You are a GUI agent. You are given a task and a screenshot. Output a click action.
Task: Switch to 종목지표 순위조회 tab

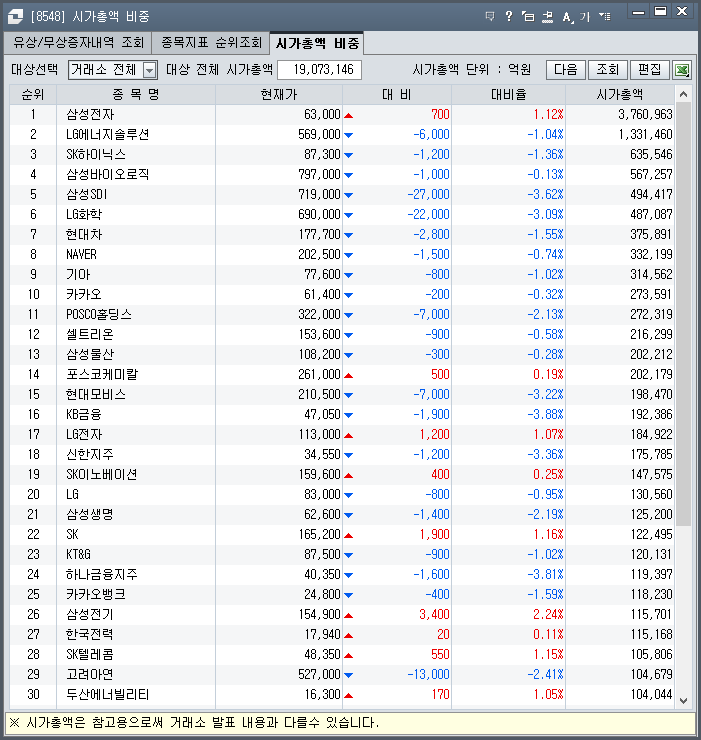tap(211, 43)
